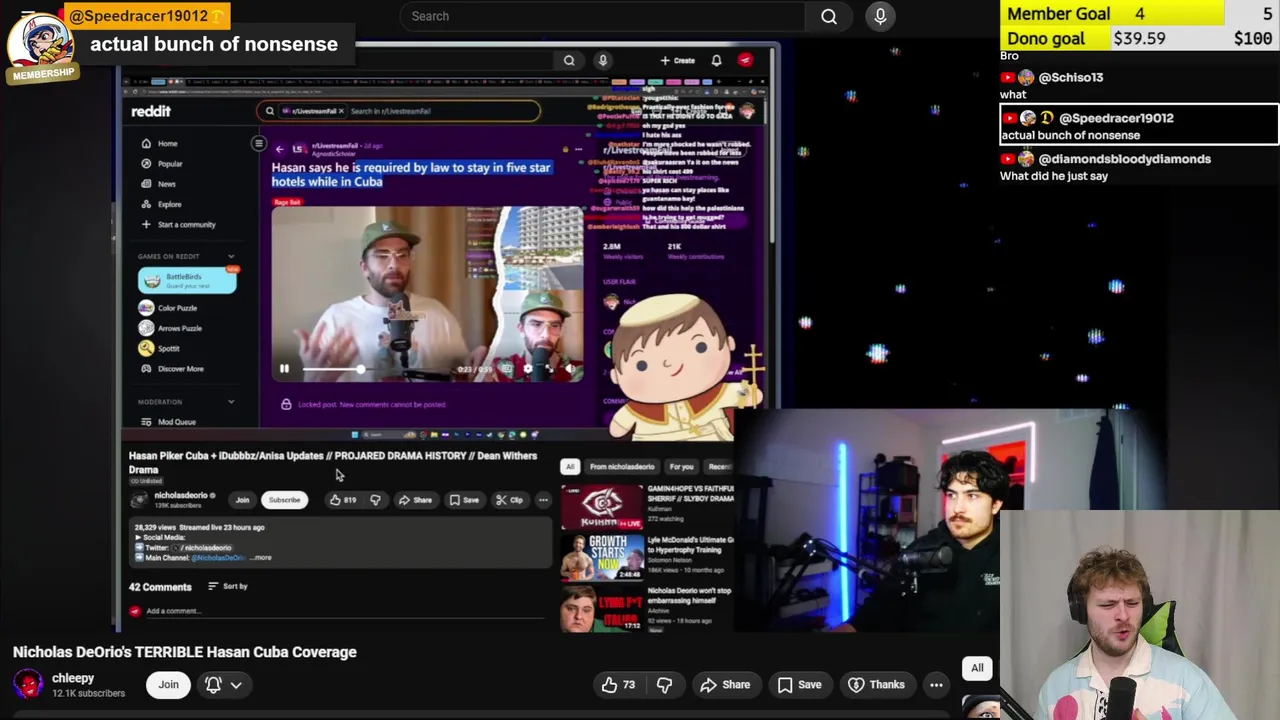
Task: Seek on reddit clip progress bar
Action: [x=377, y=369]
